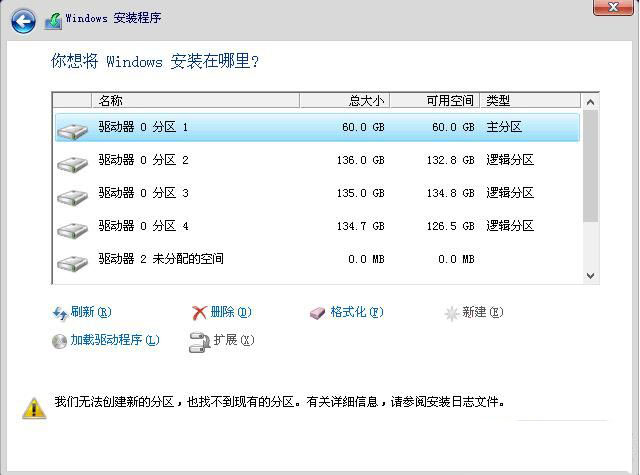This screenshot has width=640, height=475.
Task: Click 逻辑分区 type in 分区 2 row
Action: click(510, 160)
